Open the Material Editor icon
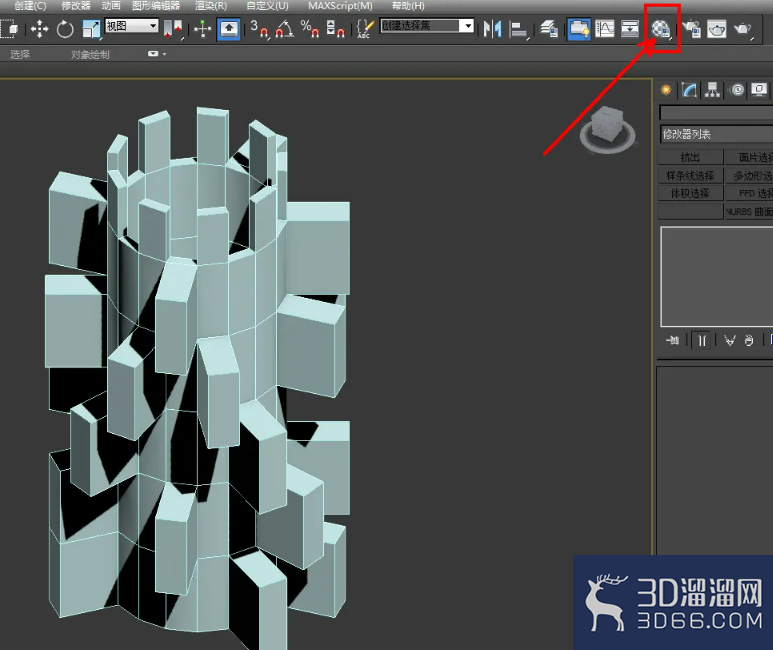This screenshot has height=650, width=773. (x=662, y=29)
